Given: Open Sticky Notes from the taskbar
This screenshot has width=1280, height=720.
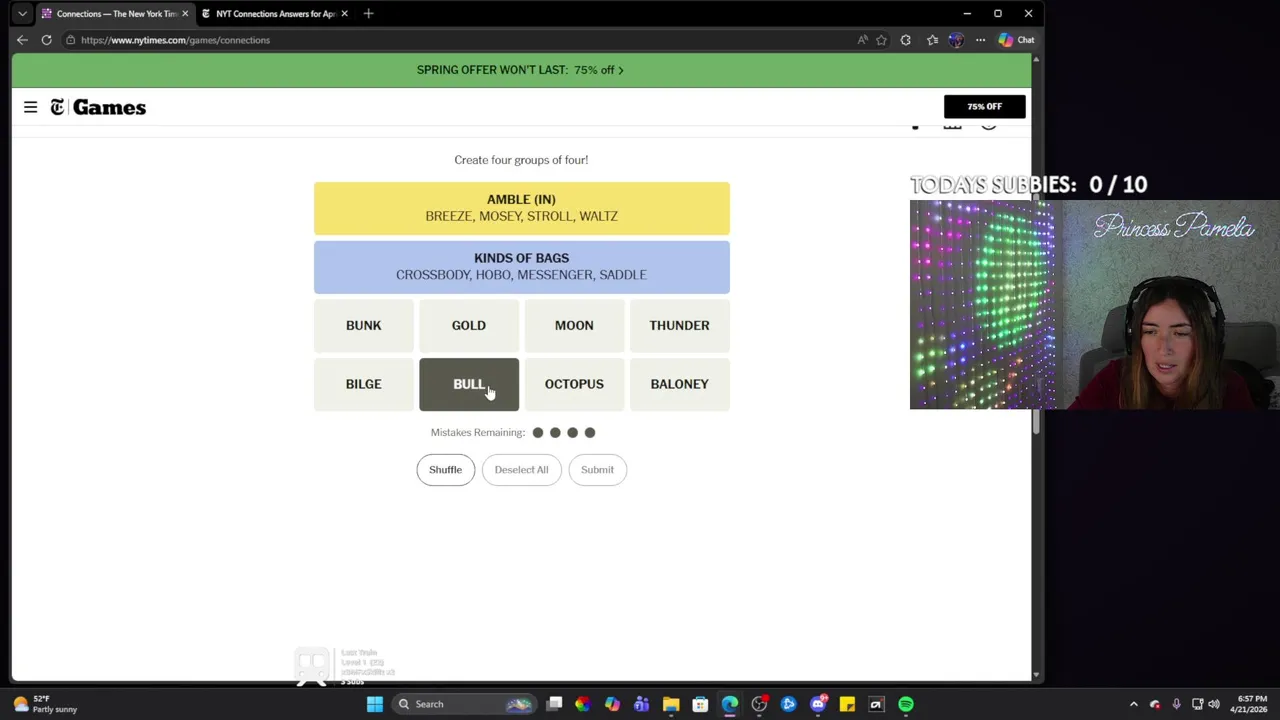Looking at the screenshot, I should (x=847, y=704).
